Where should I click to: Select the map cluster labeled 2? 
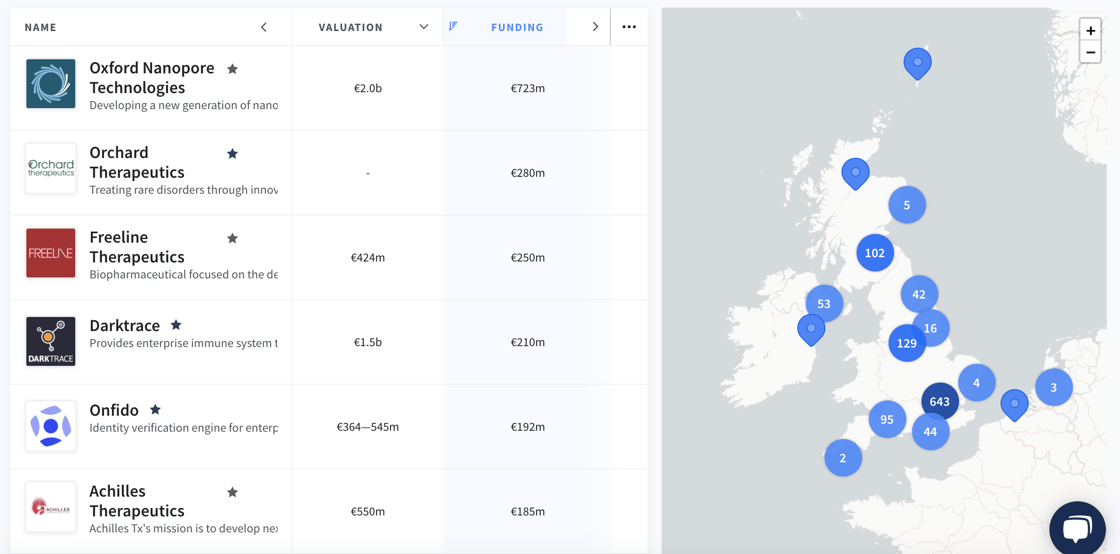click(843, 458)
